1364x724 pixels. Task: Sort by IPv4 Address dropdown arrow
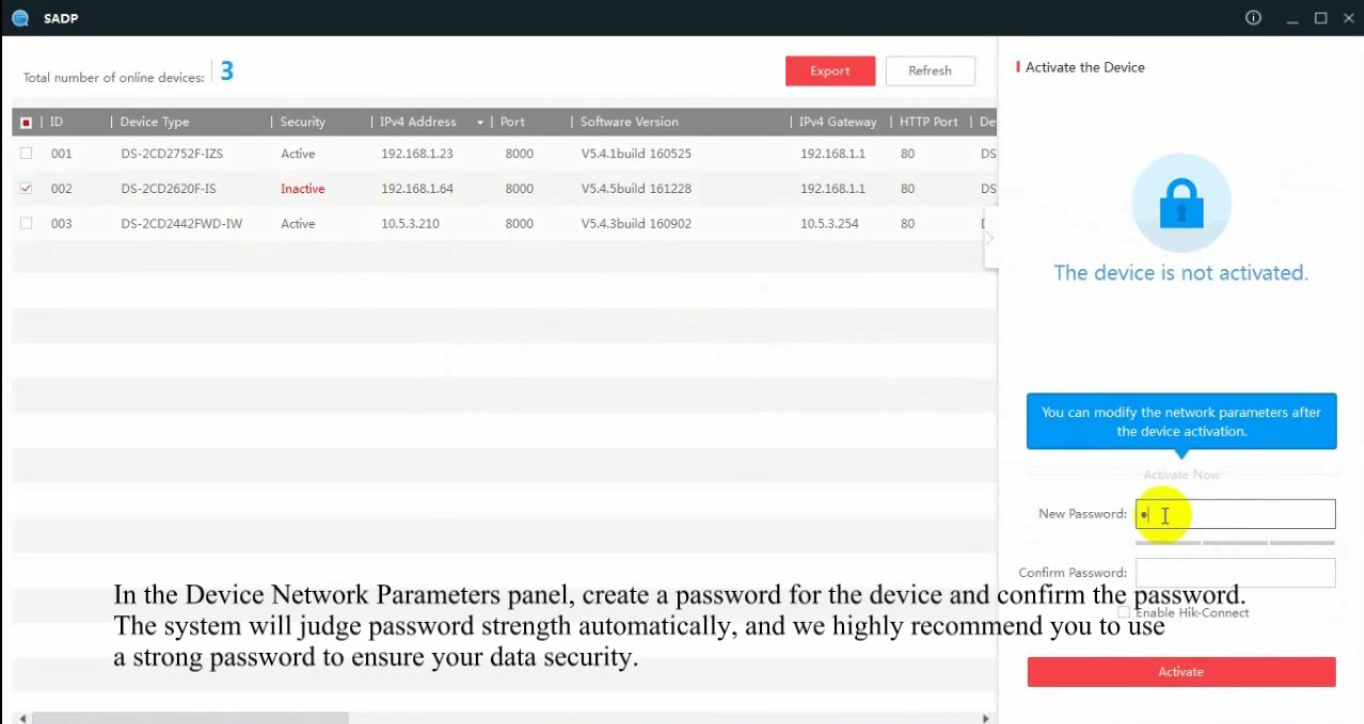click(x=480, y=122)
